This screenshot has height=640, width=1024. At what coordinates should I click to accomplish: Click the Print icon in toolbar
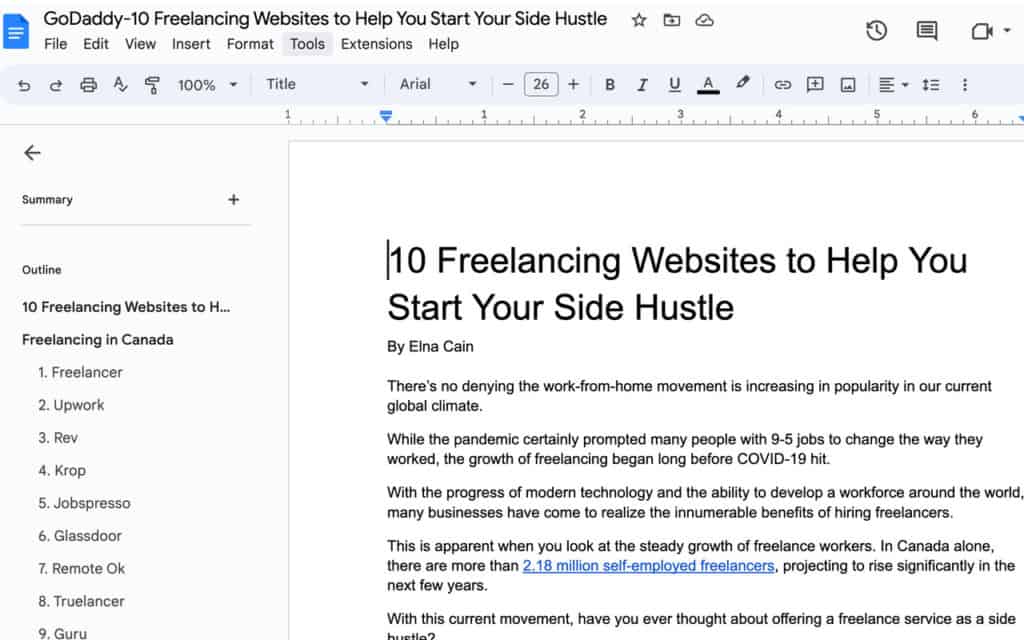coord(88,85)
